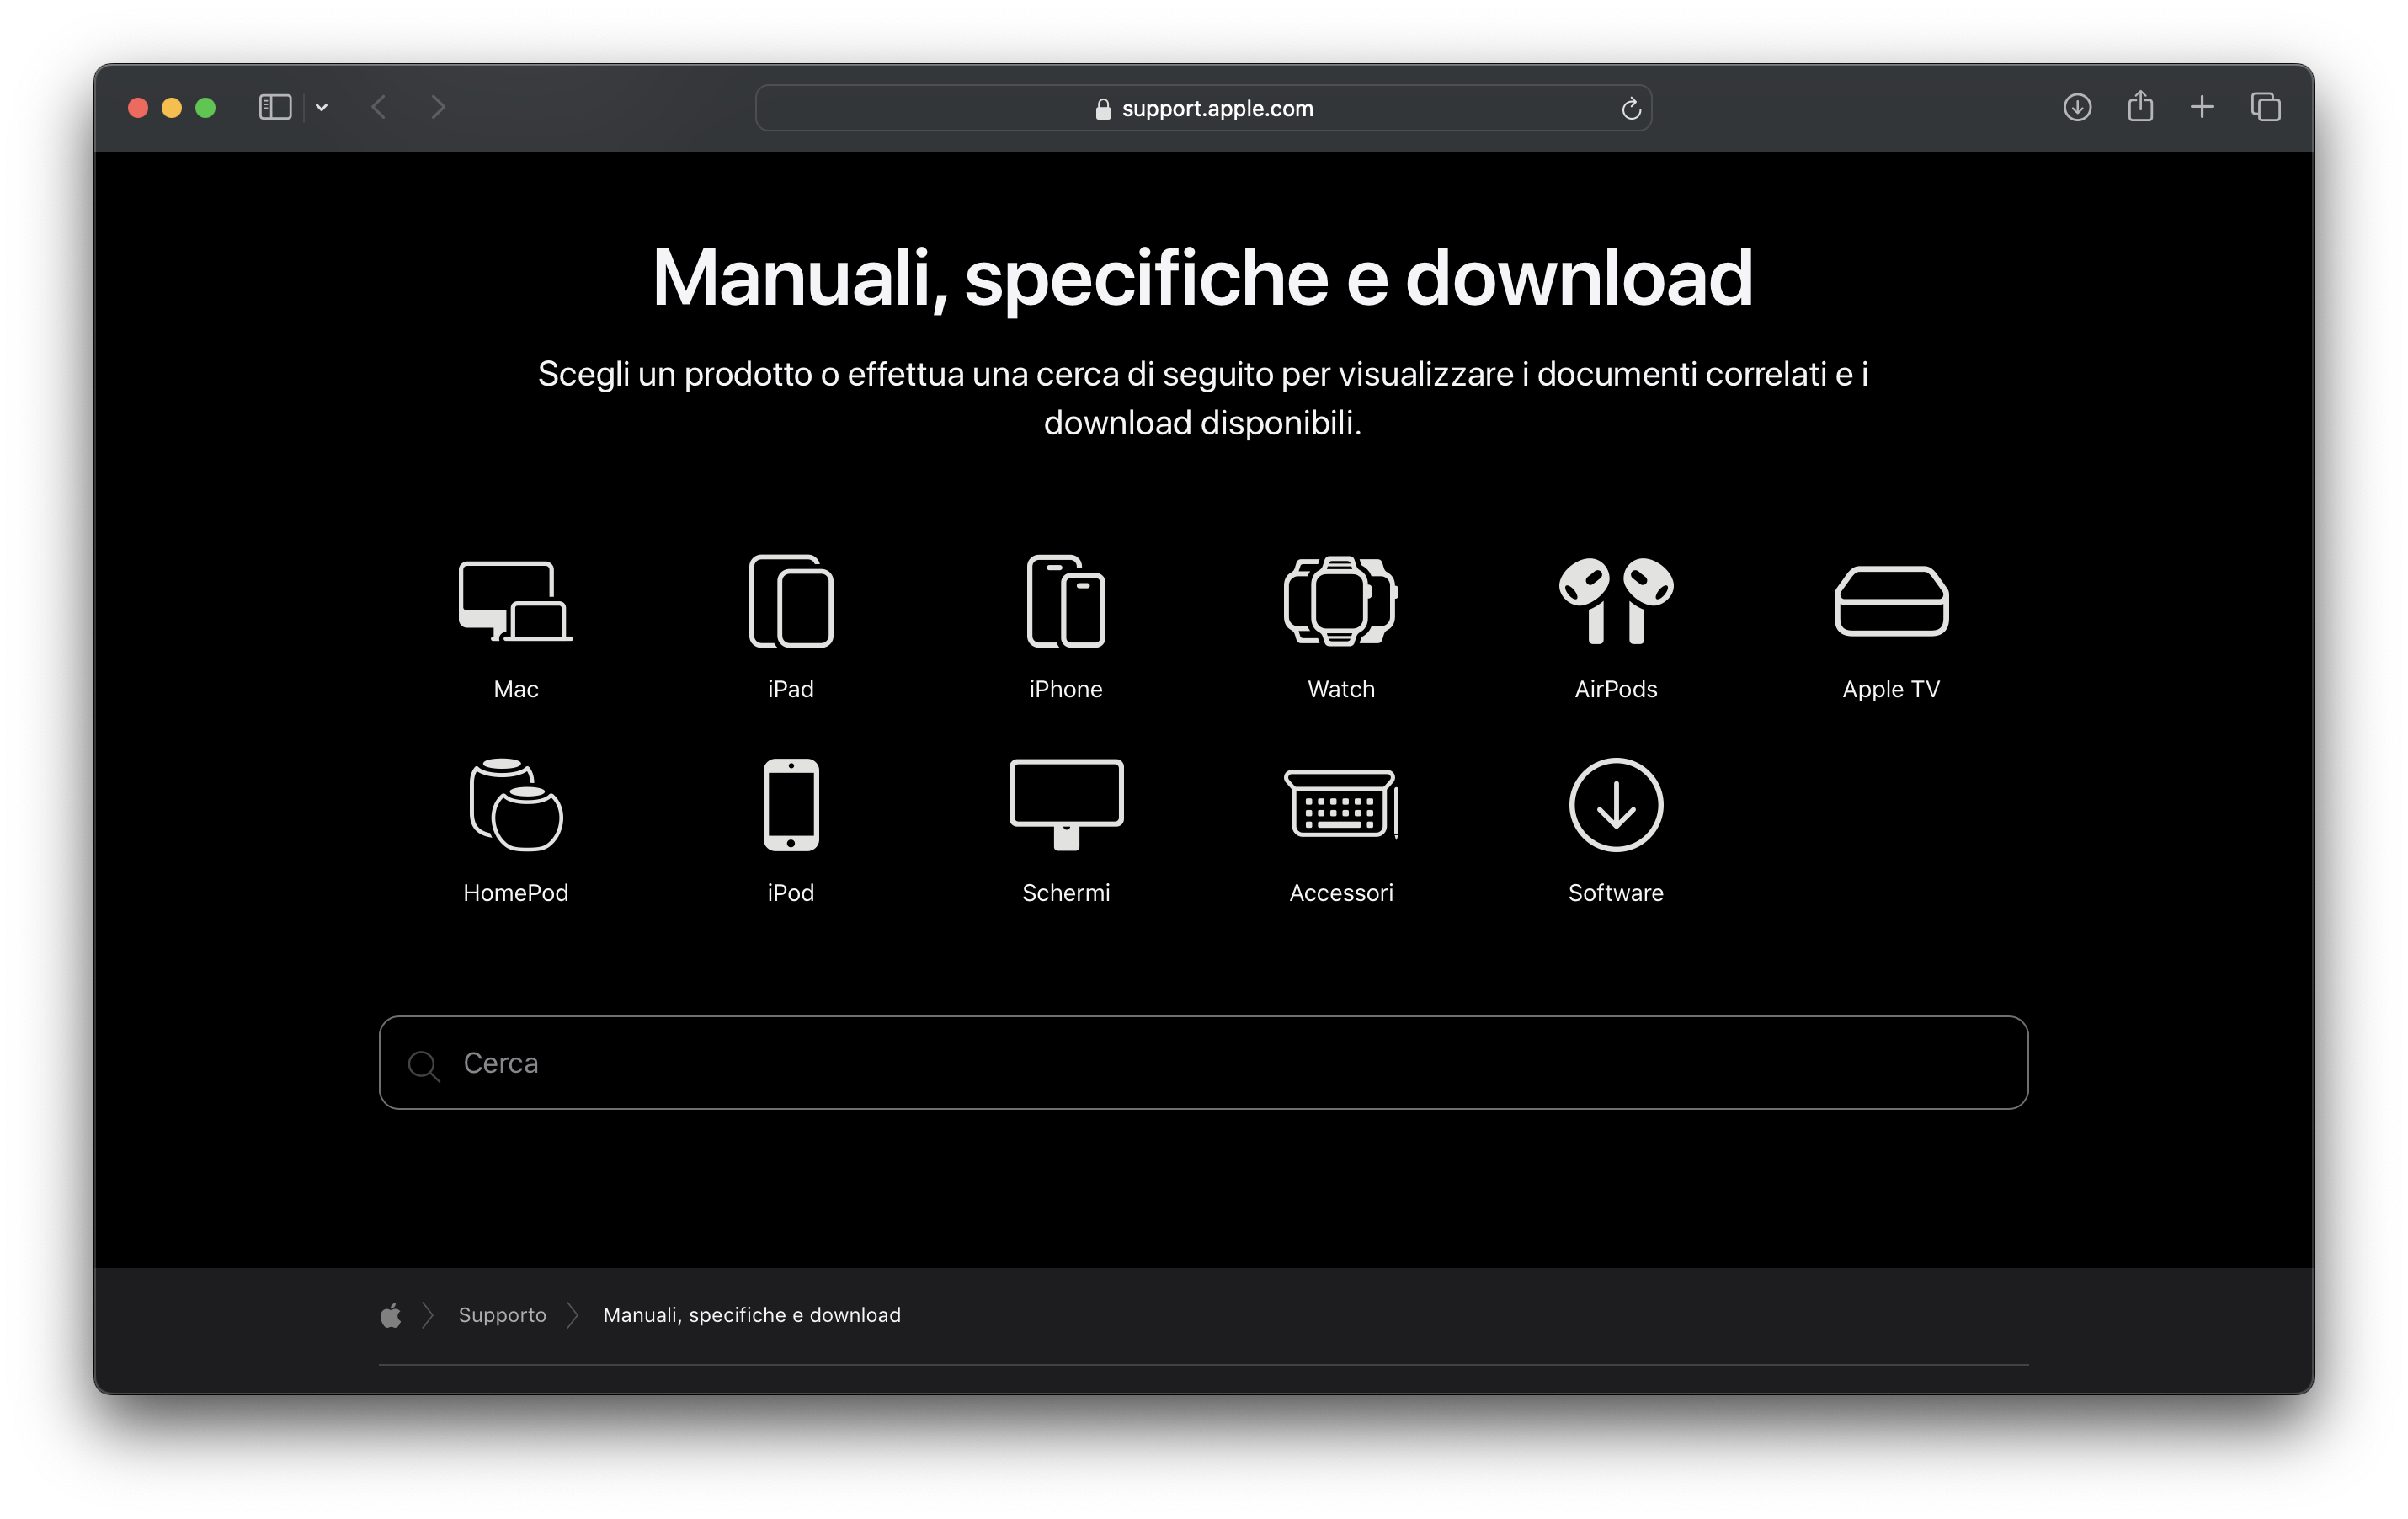Screen dimensions: 2408x1519
Task: Enter full screen with green button
Action: pyautogui.click(x=205, y=107)
